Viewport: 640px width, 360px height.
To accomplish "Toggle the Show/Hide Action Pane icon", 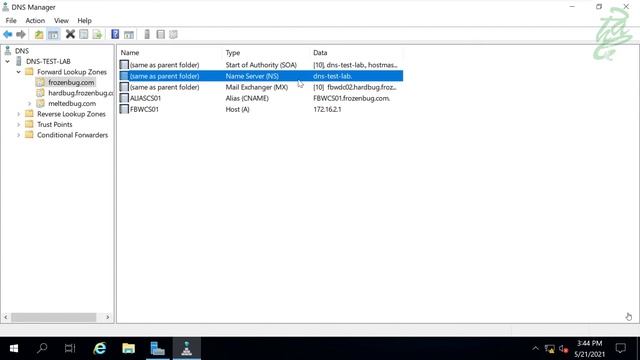I will click(129, 35).
